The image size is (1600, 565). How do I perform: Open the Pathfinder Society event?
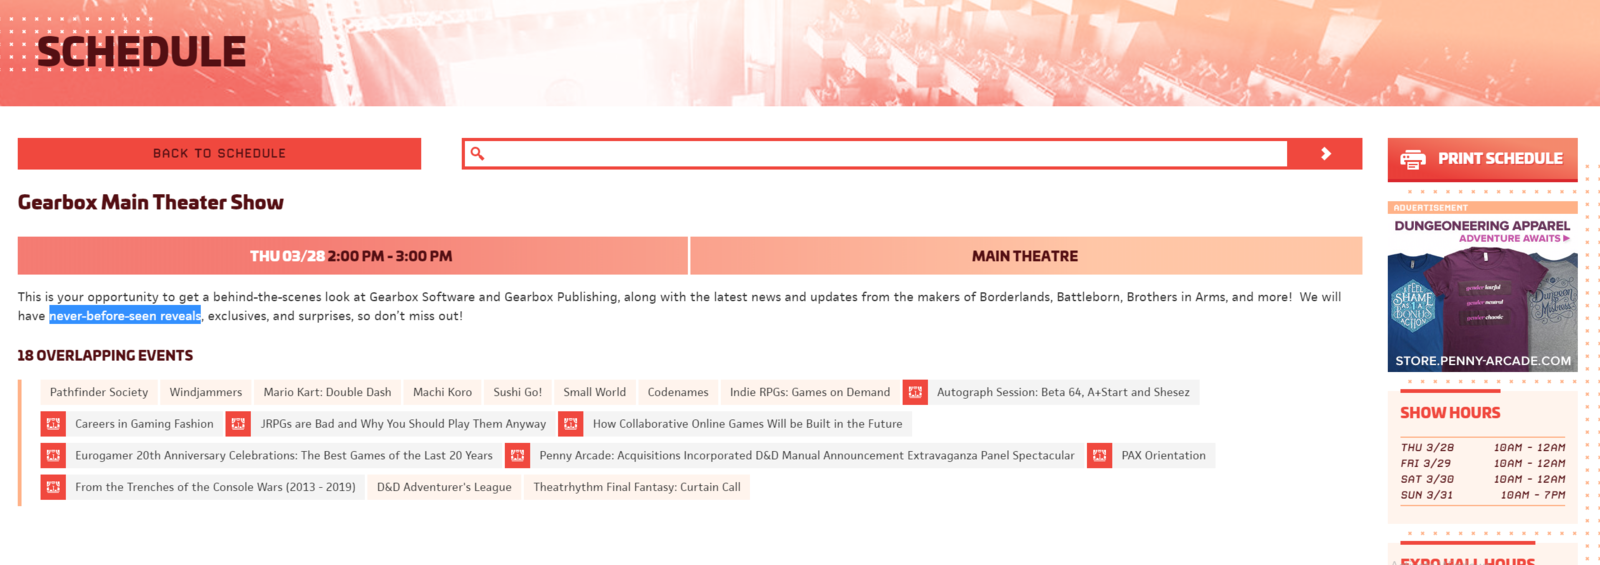[99, 392]
